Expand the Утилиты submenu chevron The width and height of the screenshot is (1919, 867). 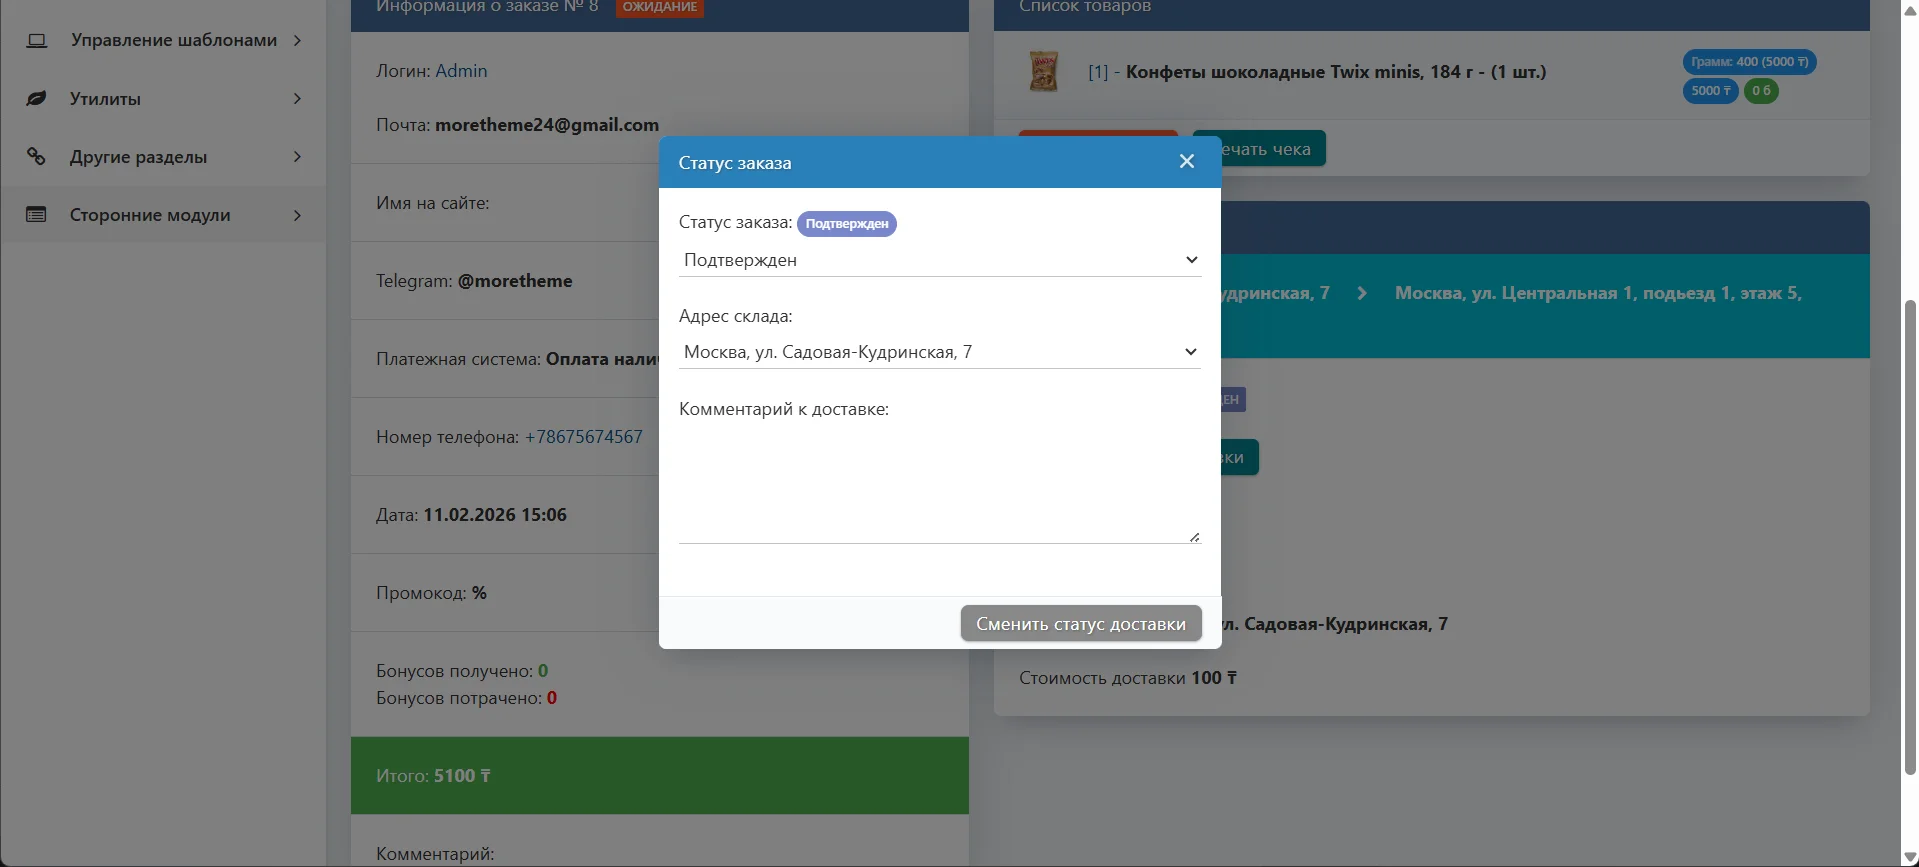297,99
